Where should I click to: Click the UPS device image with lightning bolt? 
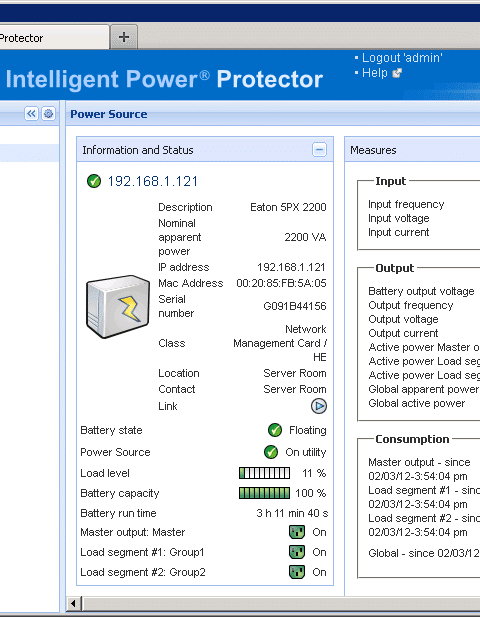tap(118, 306)
